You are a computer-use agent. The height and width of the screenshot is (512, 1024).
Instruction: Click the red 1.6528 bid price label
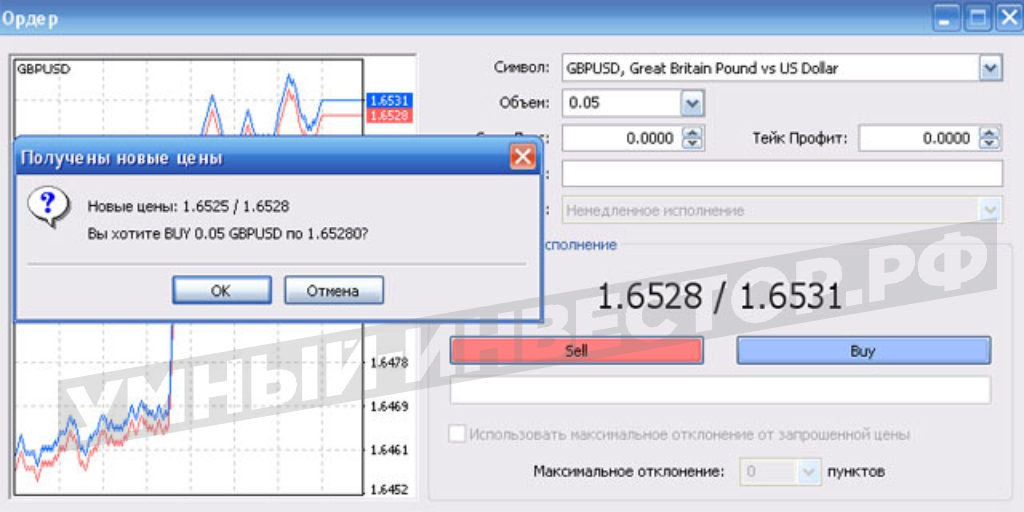pos(389,116)
